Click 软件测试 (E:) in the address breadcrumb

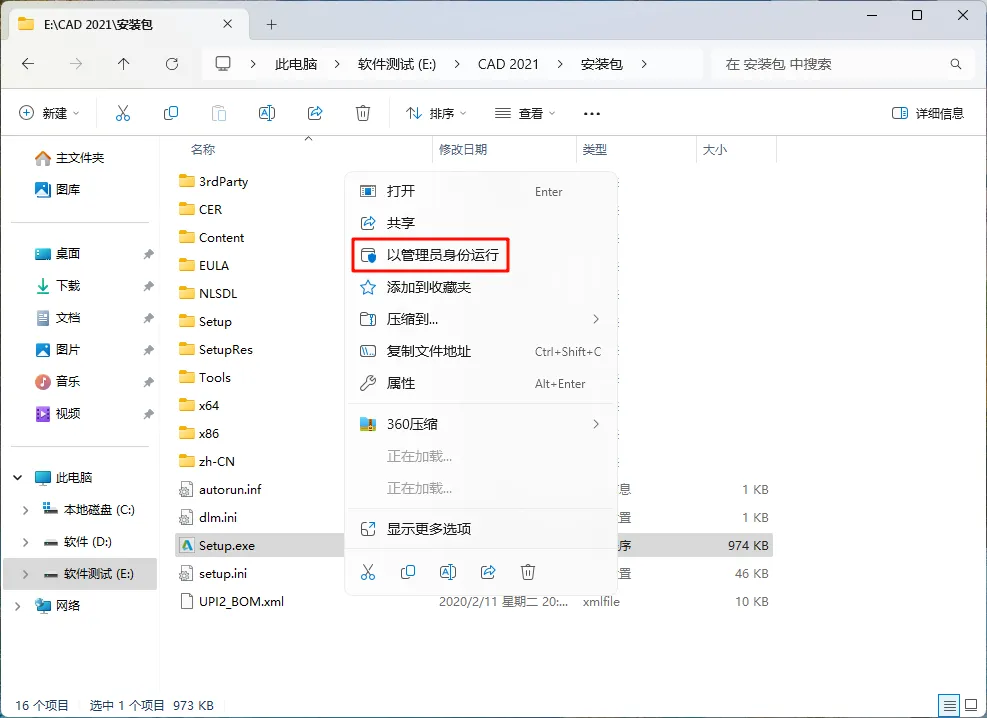click(397, 64)
